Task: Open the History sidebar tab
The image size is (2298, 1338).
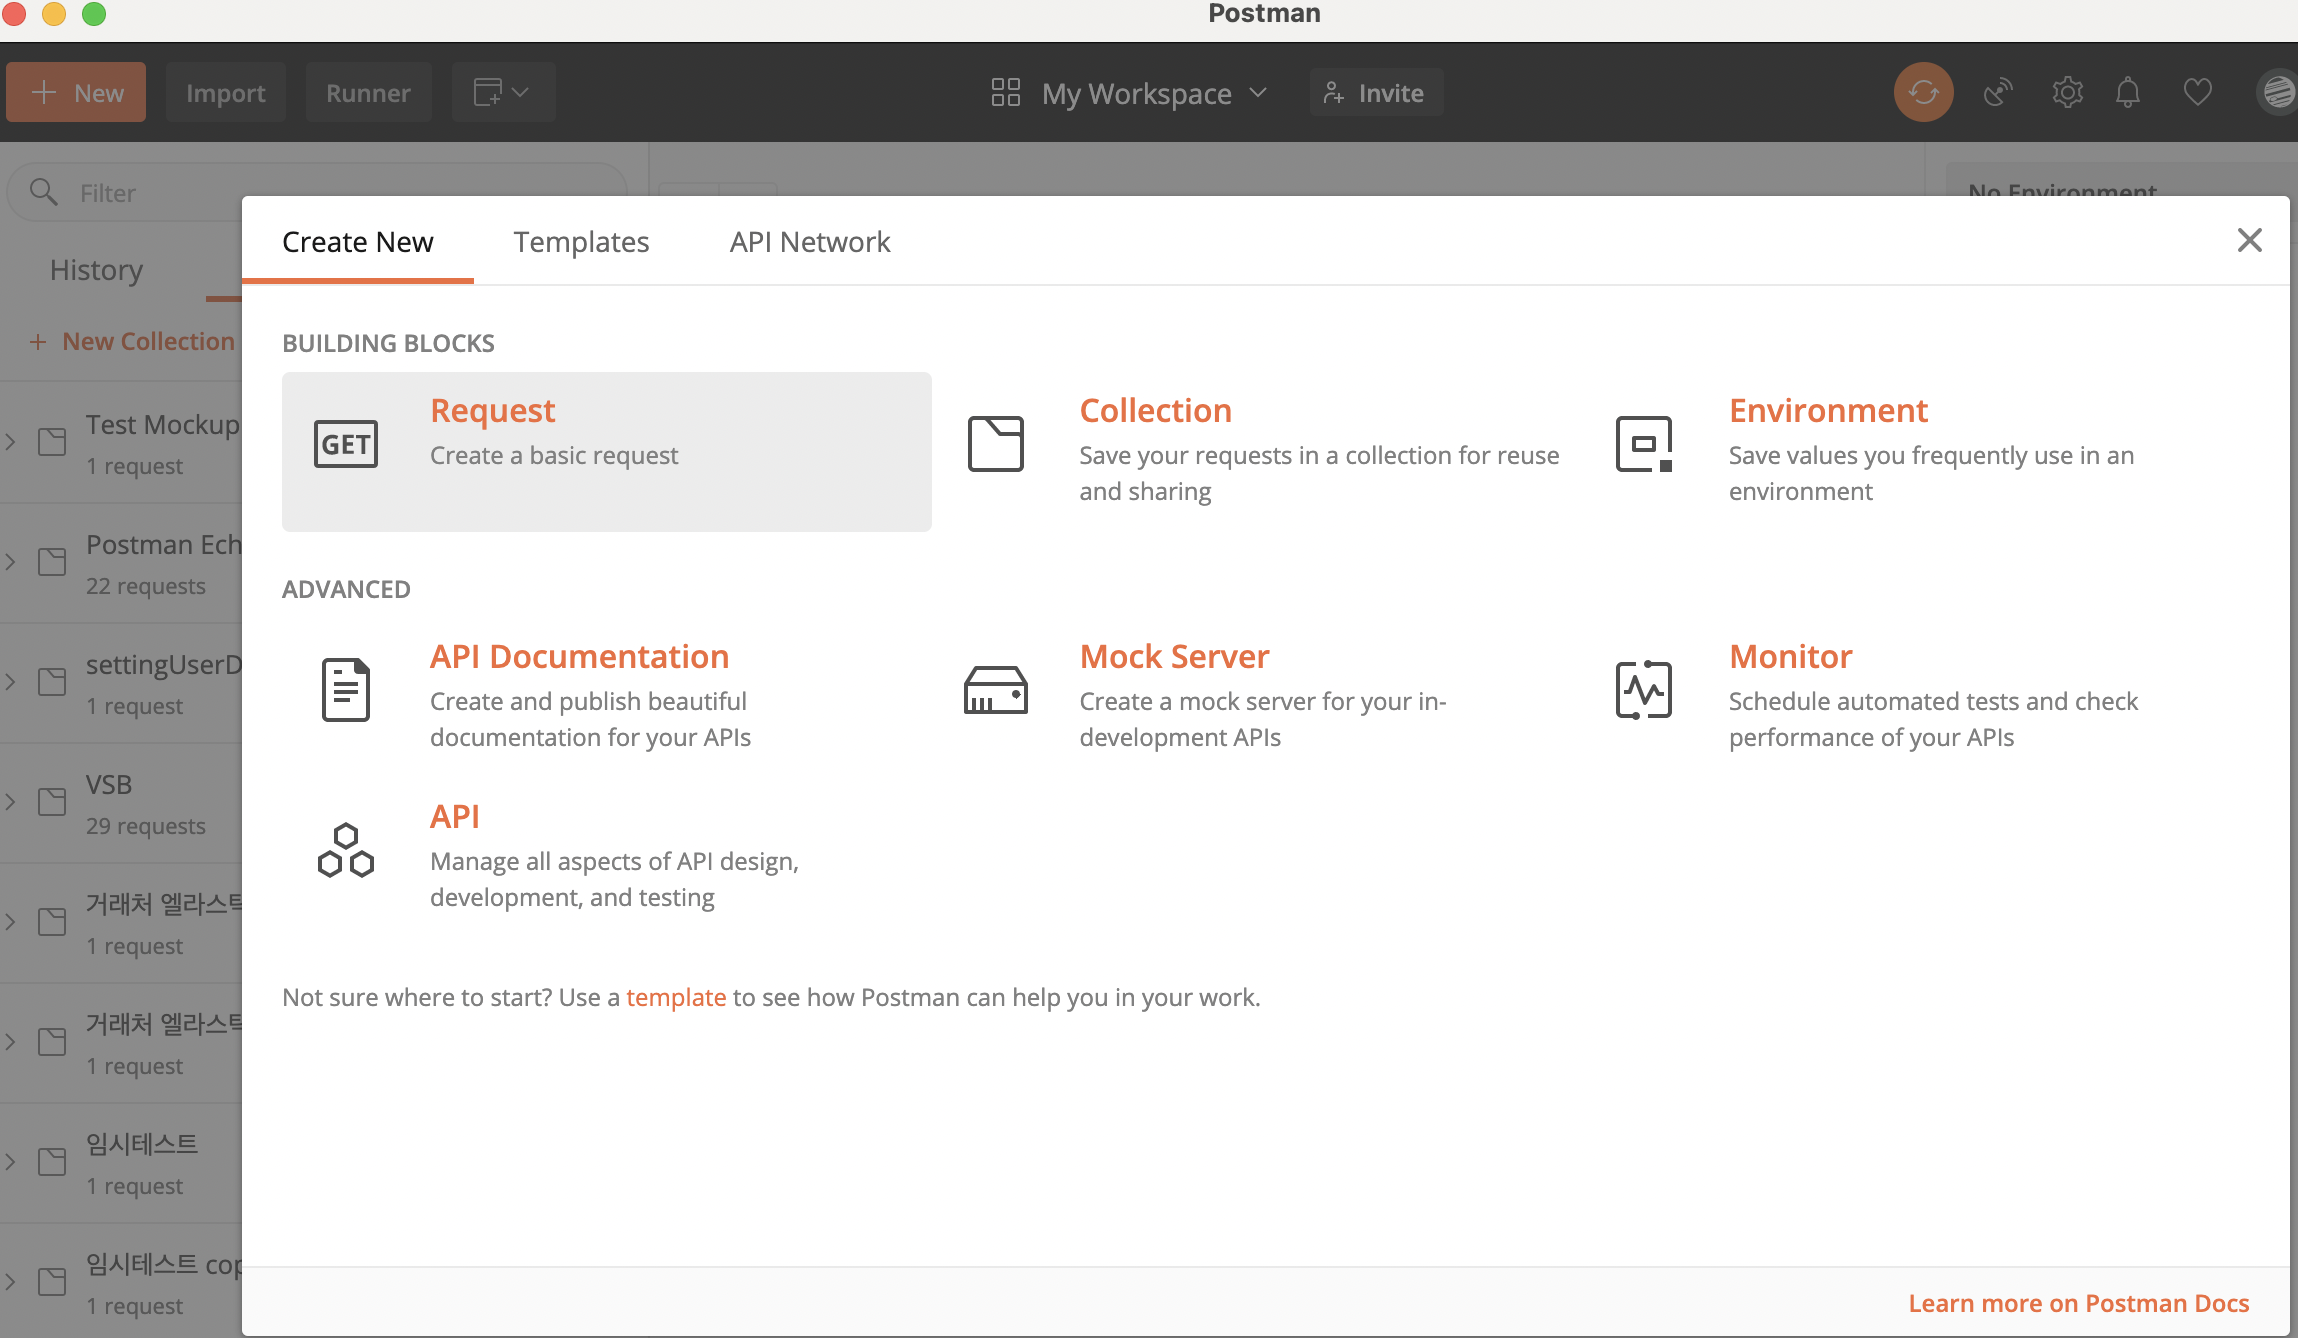Action: 96,270
